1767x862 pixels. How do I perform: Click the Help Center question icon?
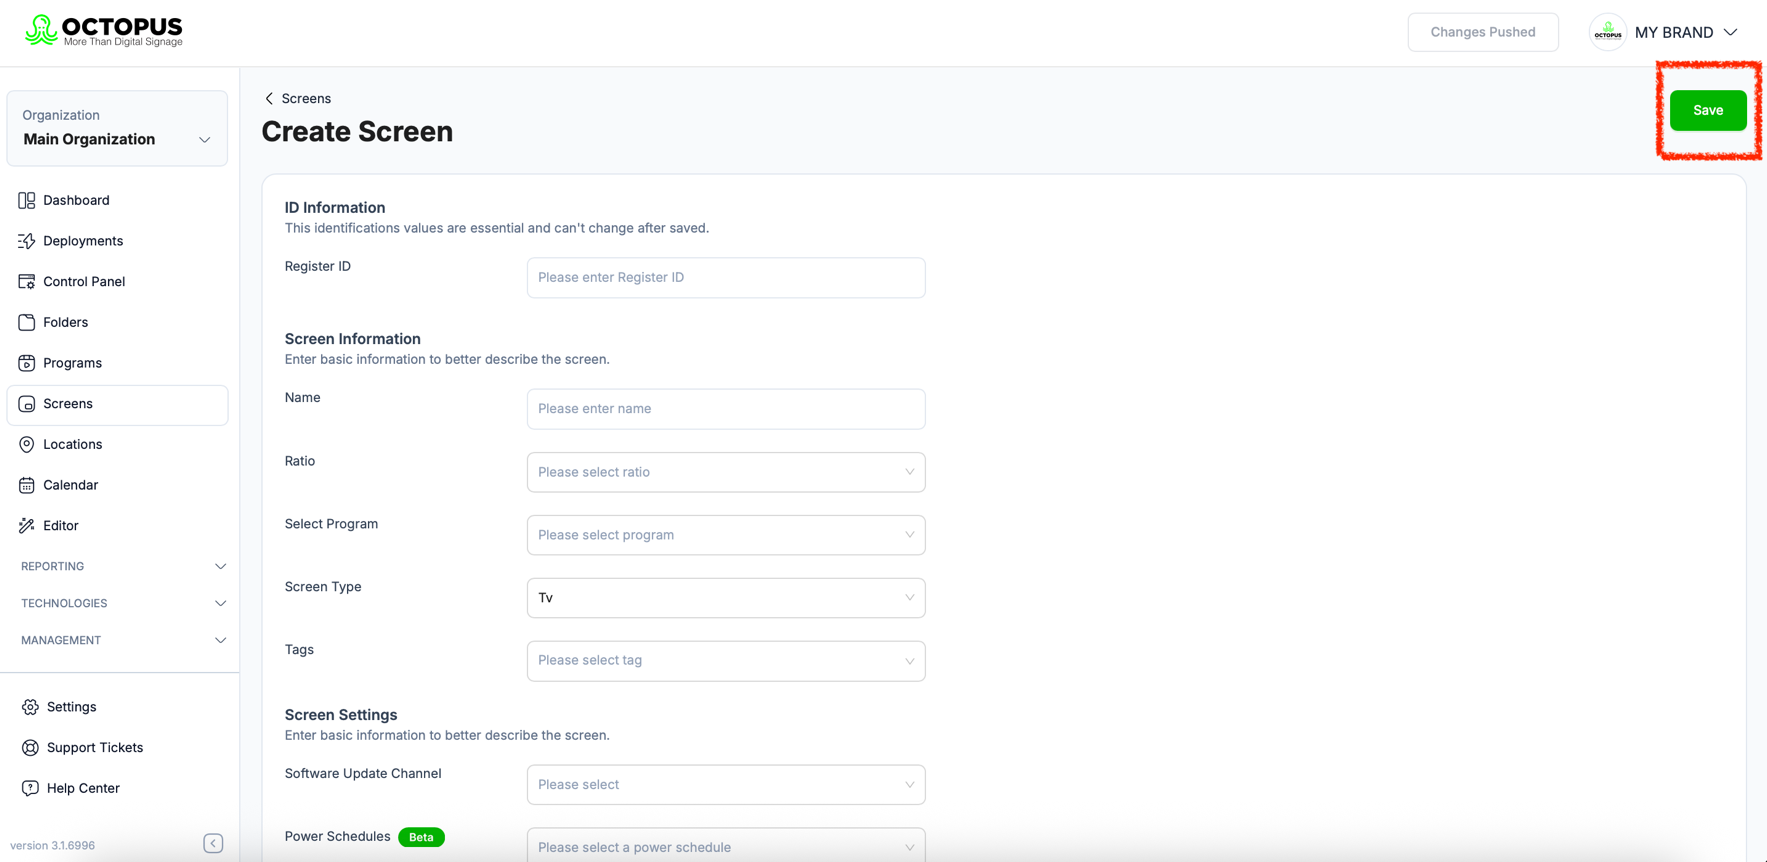click(x=30, y=788)
